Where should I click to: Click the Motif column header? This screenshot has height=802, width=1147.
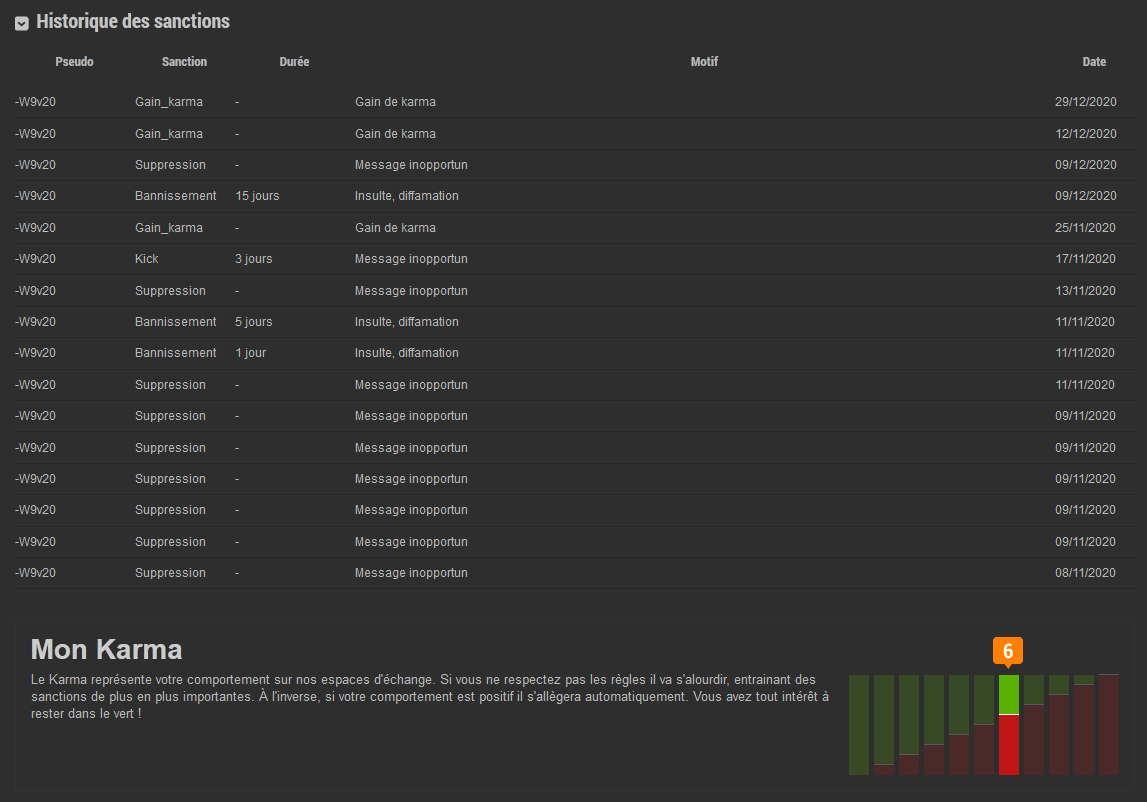(x=704, y=62)
